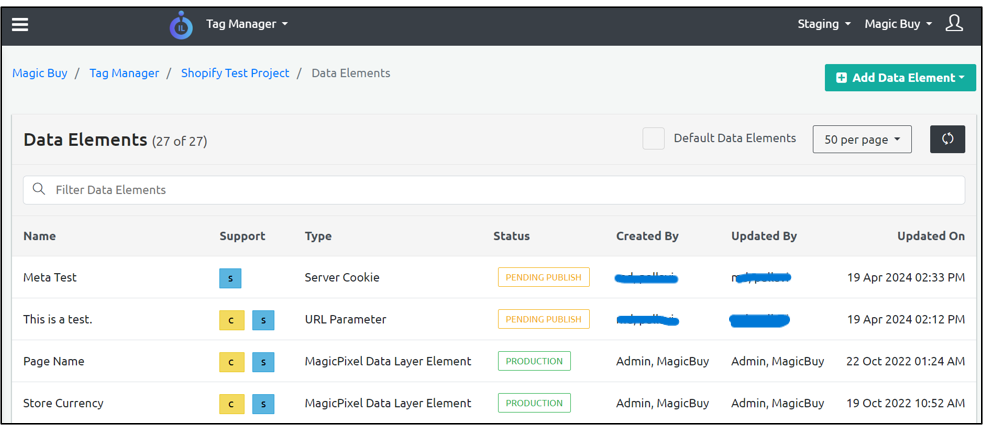Open the user profile icon
Viewport: 984px width, 426px height.
(954, 24)
